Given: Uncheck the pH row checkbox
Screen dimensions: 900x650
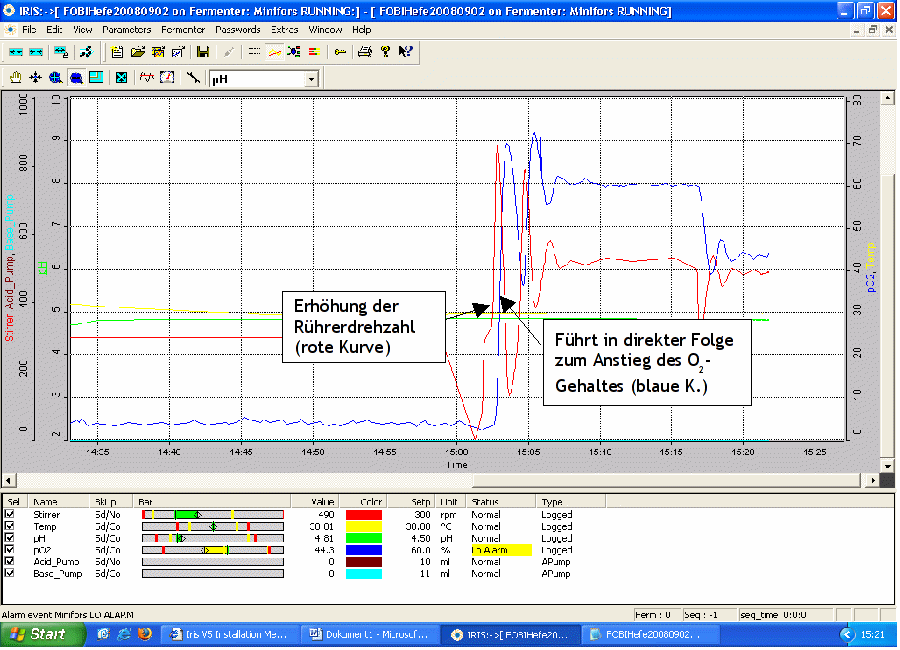Looking at the screenshot, I should pyautogui.click(x=9, y=539).
